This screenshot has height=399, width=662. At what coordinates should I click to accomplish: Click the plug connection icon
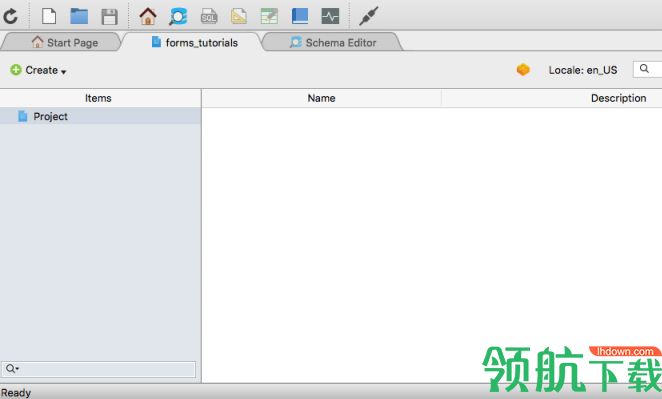pos(368,16)
